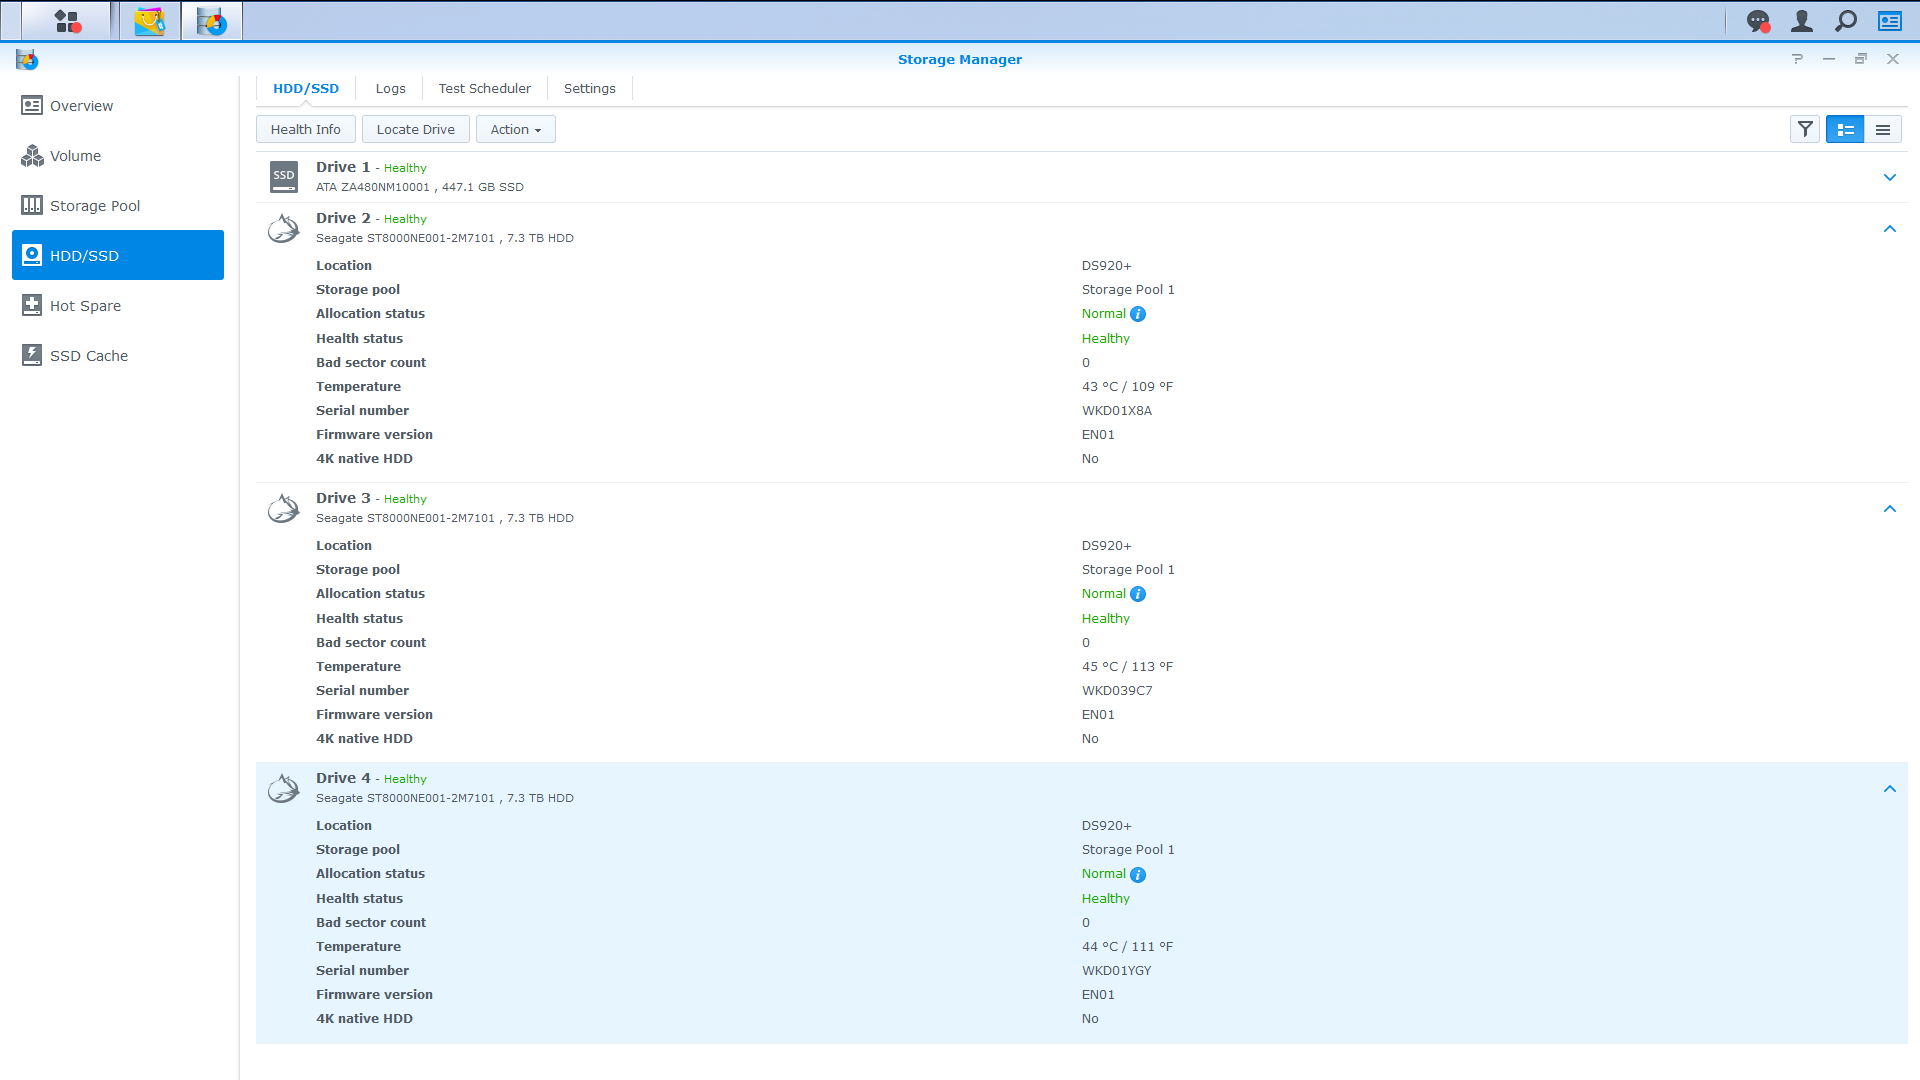The height and width of the screenshot is (1080, 1920).
Task: Click the filter funnel icon
Action: [x=1805, y=130]
